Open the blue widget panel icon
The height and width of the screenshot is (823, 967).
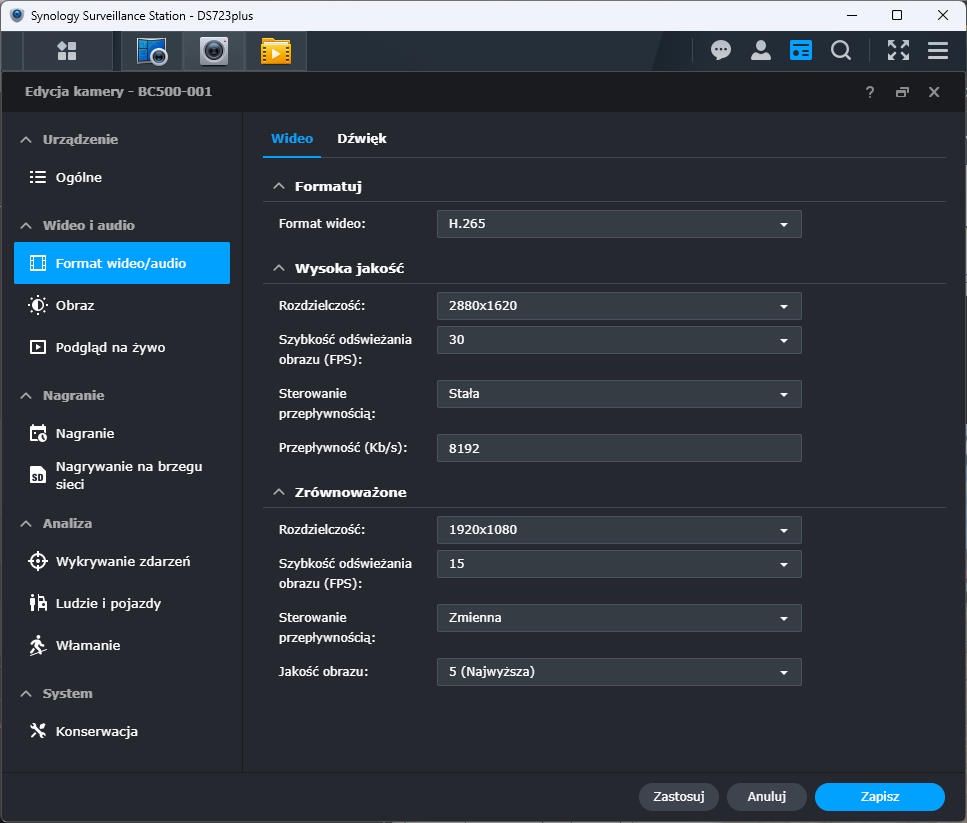(800, 50)
